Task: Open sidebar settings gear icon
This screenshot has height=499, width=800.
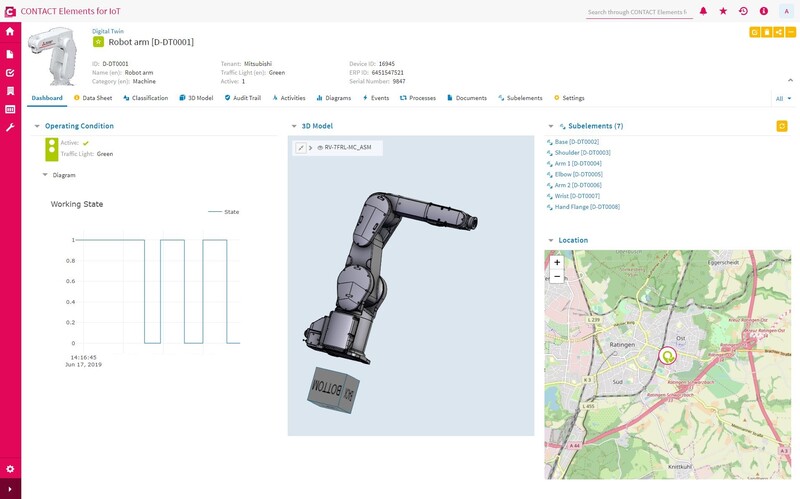Action: coord(10,469)
